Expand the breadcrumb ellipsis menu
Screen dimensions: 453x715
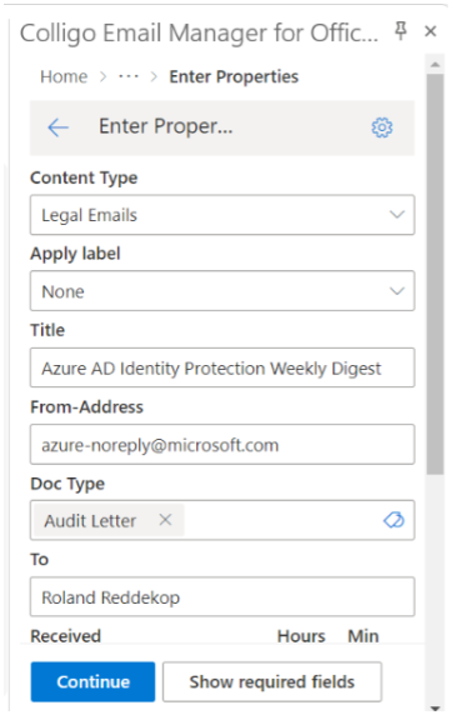[129, 77]
